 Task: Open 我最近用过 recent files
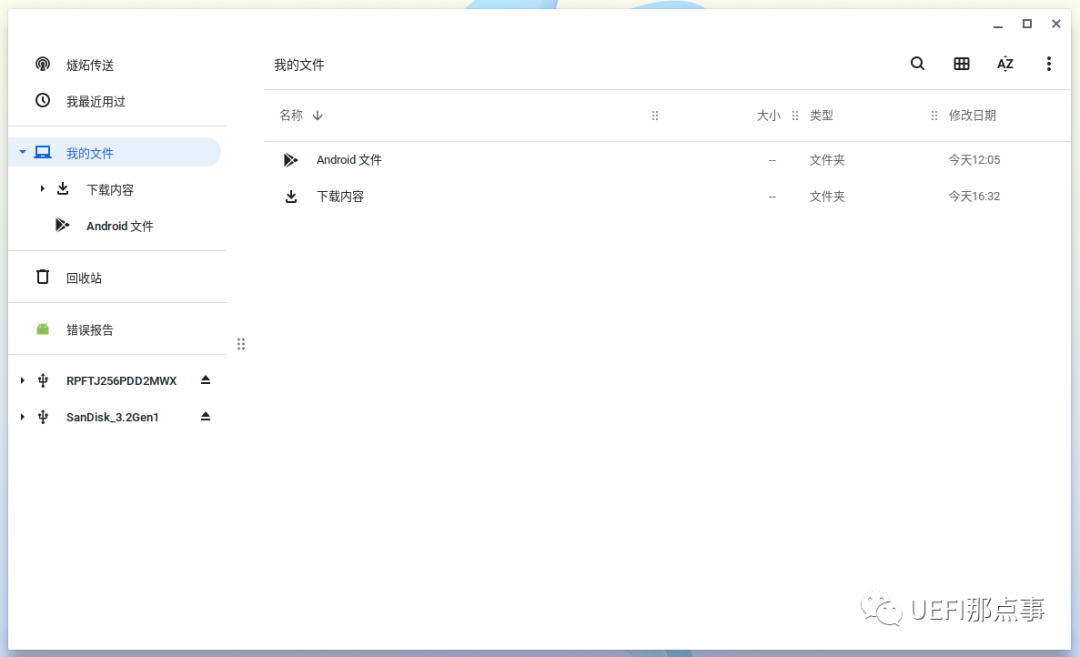95,101
